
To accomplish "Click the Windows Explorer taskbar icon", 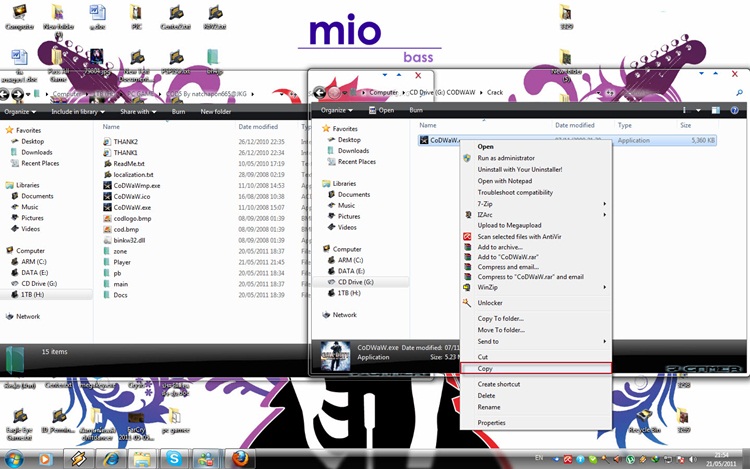I will 142,459.
